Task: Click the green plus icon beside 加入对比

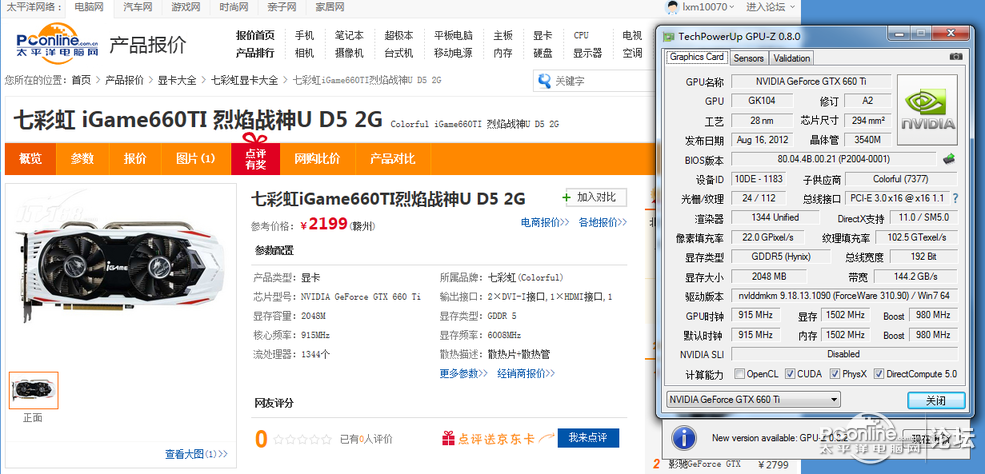Action: 567,198
